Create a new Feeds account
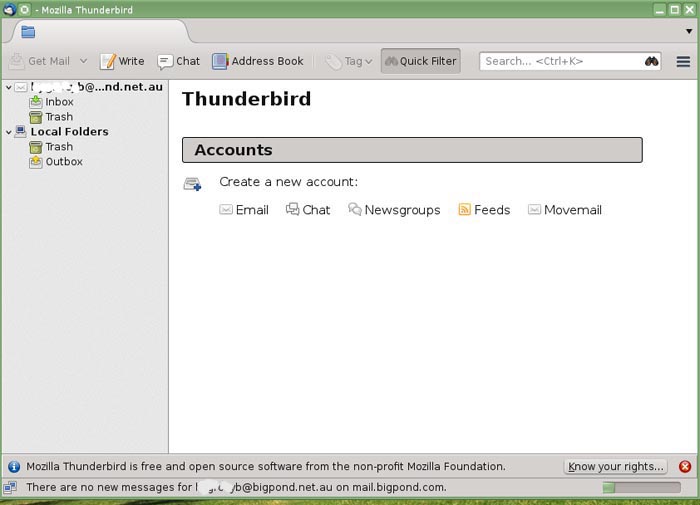The image size is (700, 505). pyautogui.click(x=484, y=210)
